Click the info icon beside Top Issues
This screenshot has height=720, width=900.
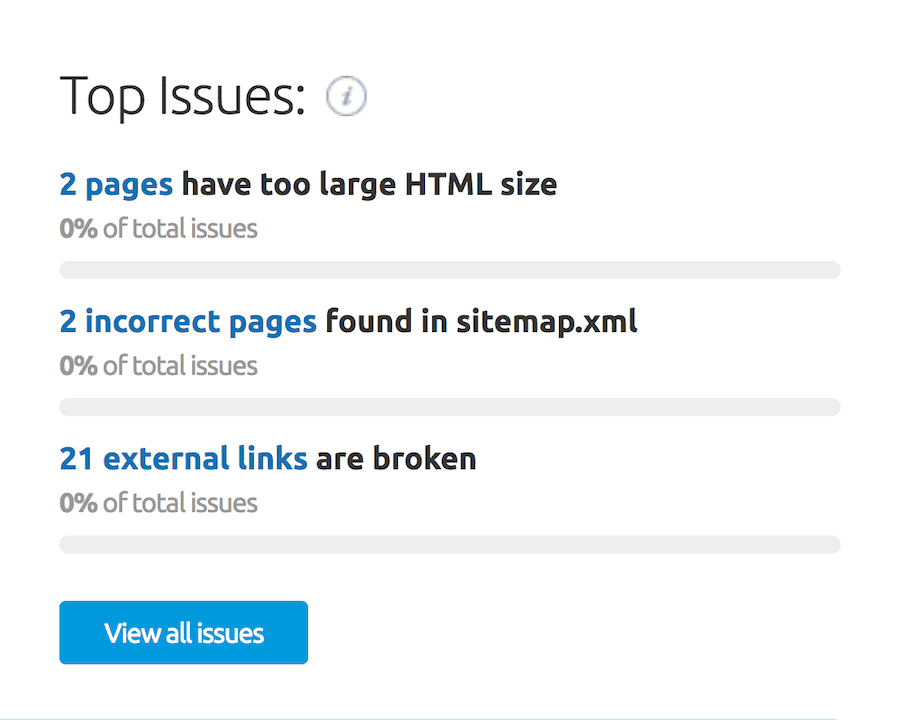(346, 96)
